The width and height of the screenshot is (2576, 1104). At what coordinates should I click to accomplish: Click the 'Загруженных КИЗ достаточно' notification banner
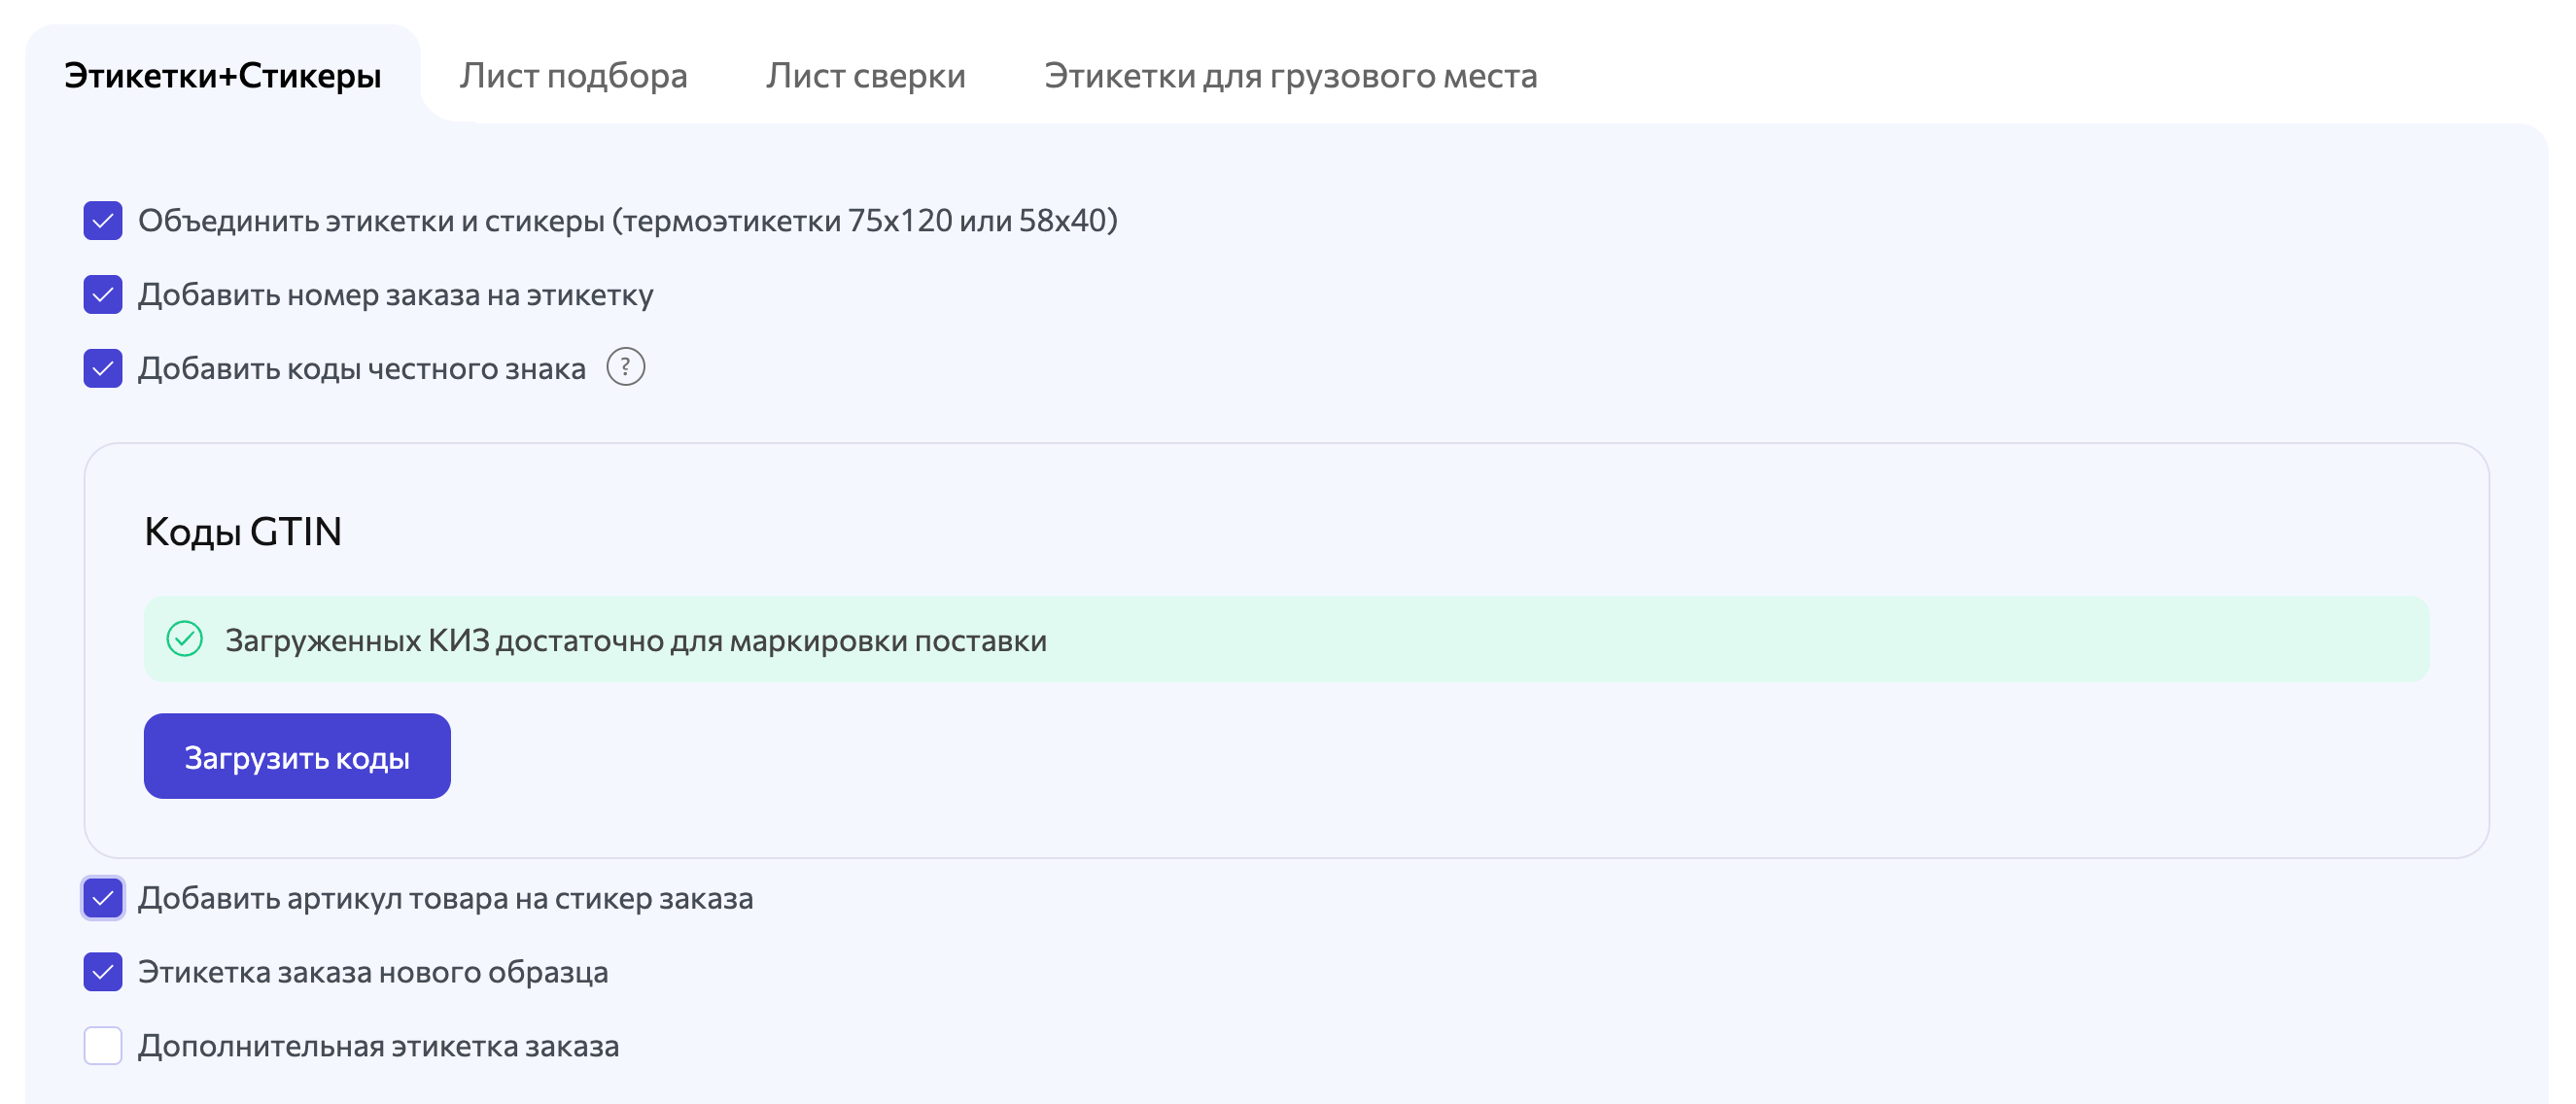coord(1287,639)
